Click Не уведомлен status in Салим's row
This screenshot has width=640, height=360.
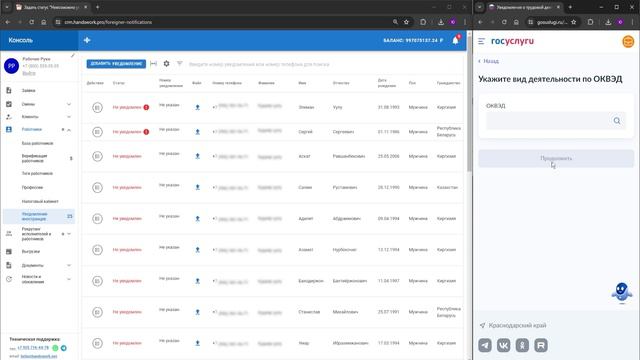click(127, 187)
